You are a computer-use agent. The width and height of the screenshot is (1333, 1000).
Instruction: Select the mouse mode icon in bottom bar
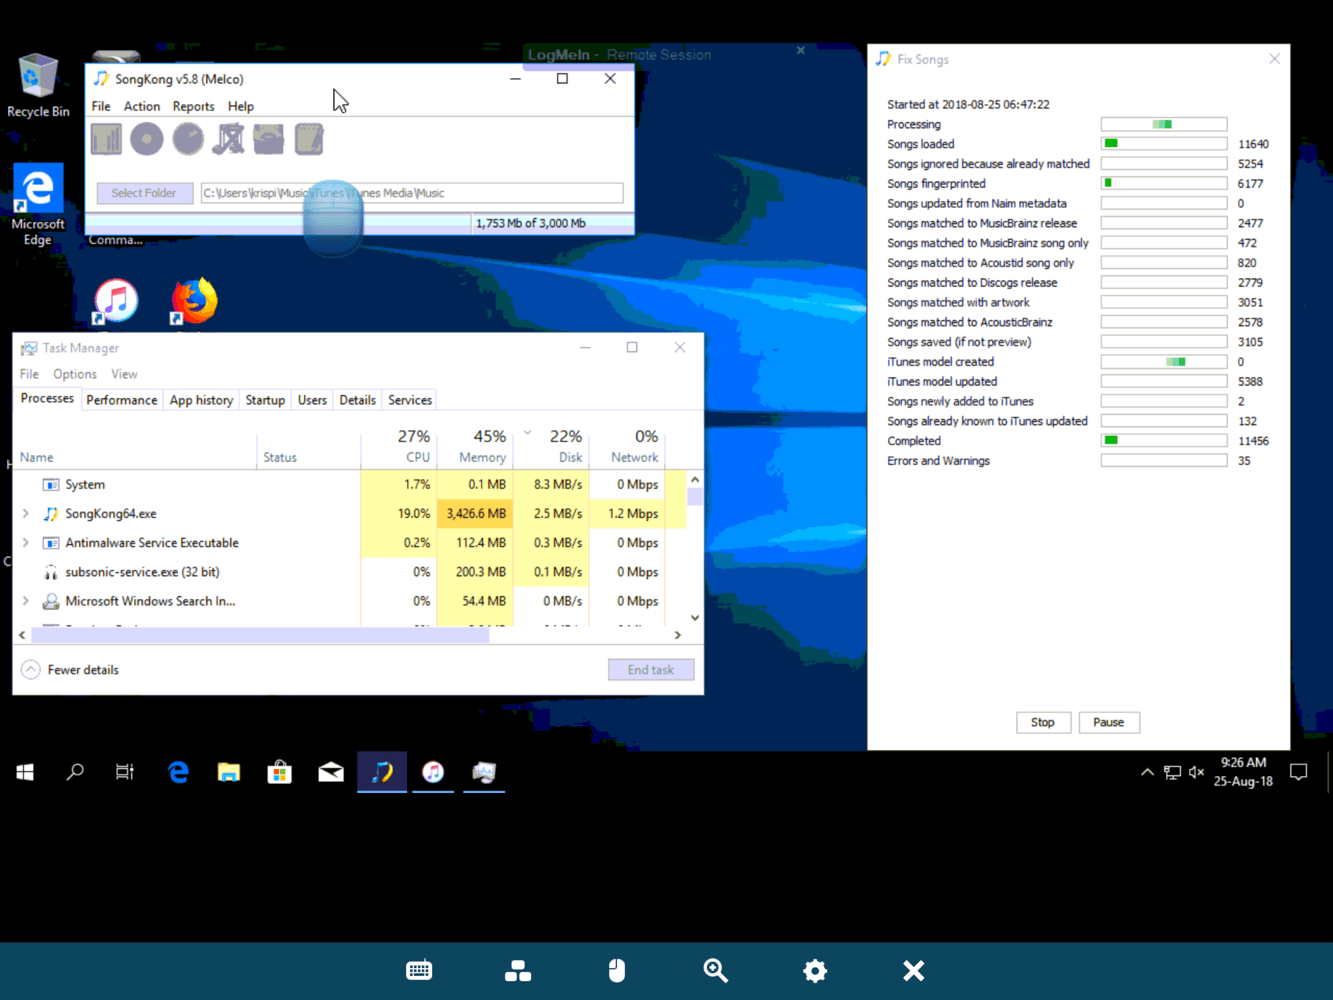617,970
